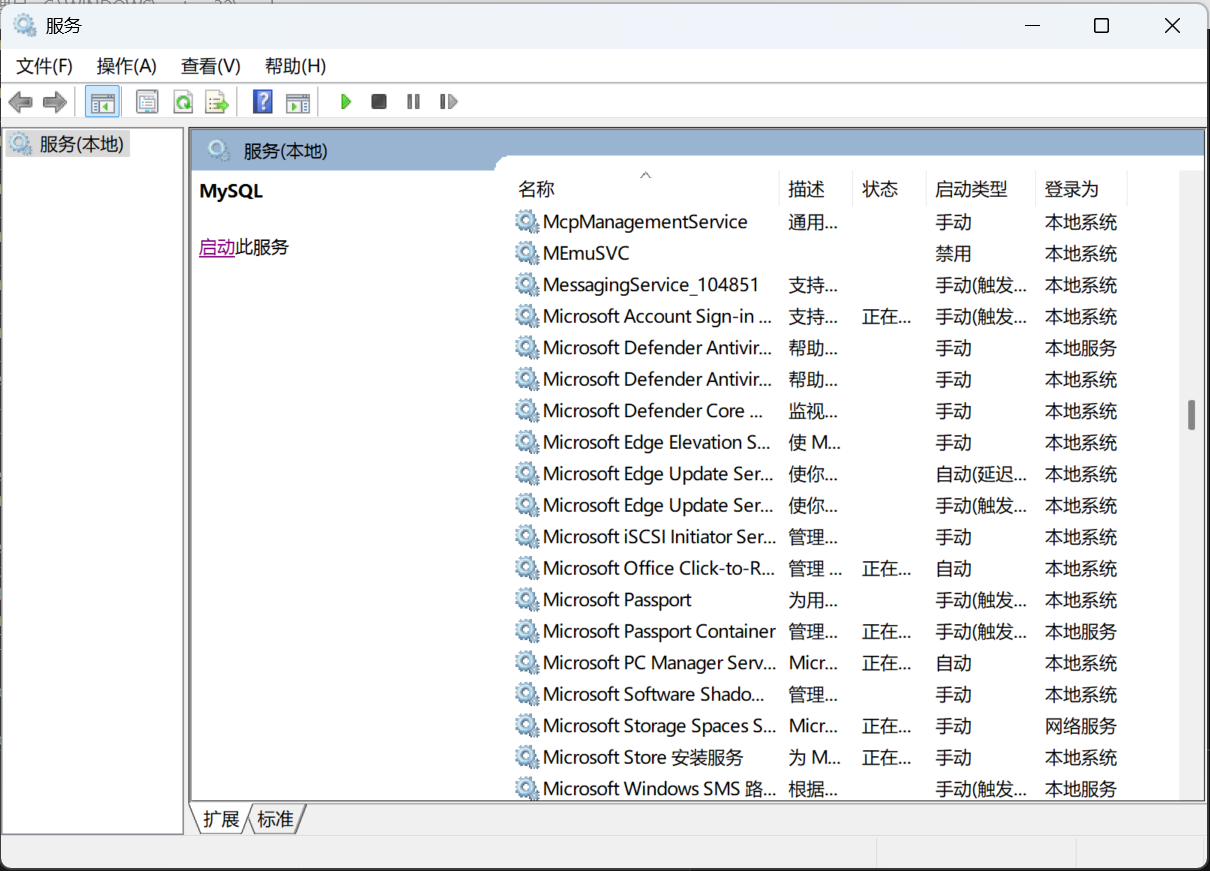Click the vertical scrollbar thumb of the services list
1210x871 pixels.
(x=1191, y=415)
